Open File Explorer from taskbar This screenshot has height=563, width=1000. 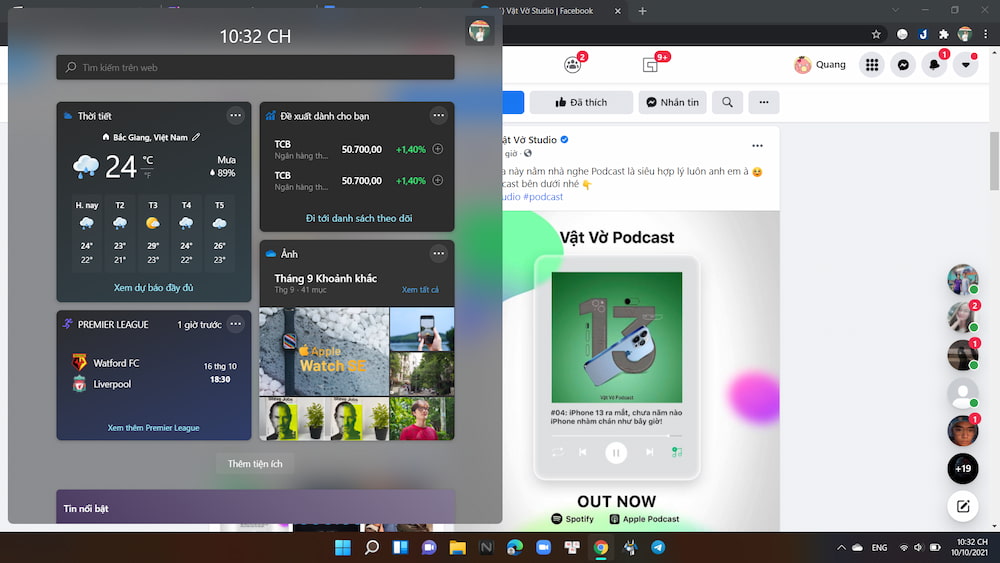click(458, 547)
